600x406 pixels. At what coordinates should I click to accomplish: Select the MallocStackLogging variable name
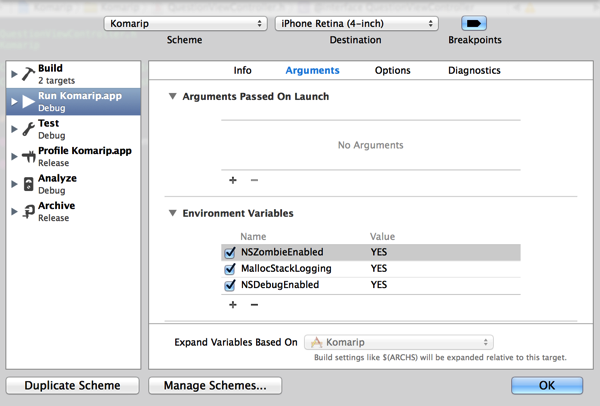(x=286, y=269)
